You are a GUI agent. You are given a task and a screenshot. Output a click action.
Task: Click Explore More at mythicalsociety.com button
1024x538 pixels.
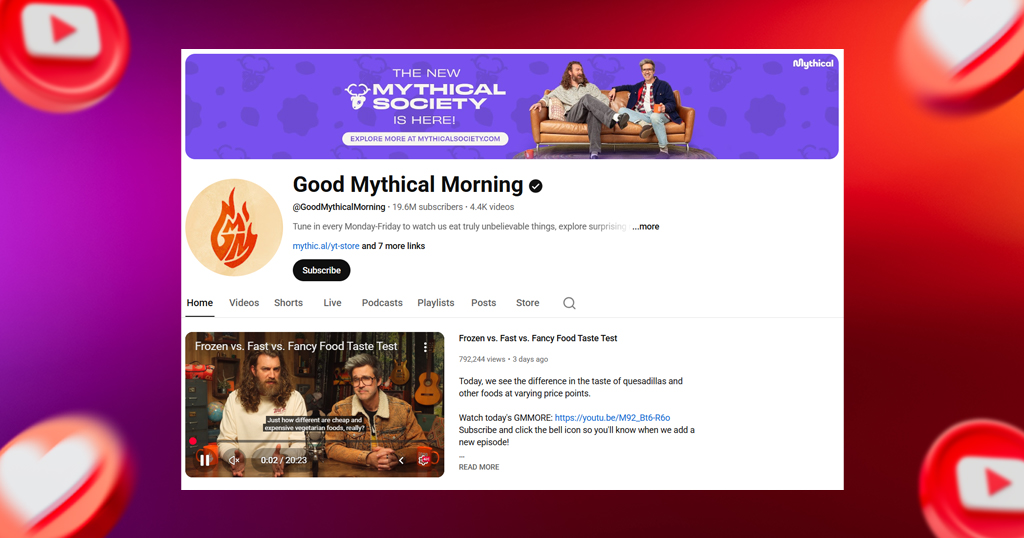tap(425, 138)
